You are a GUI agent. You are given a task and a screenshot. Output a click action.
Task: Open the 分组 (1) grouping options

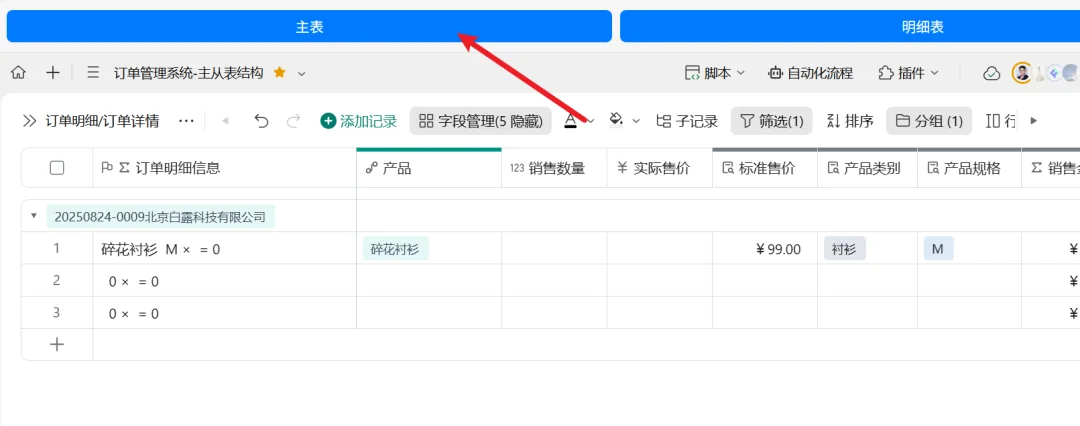coord(928,121)
